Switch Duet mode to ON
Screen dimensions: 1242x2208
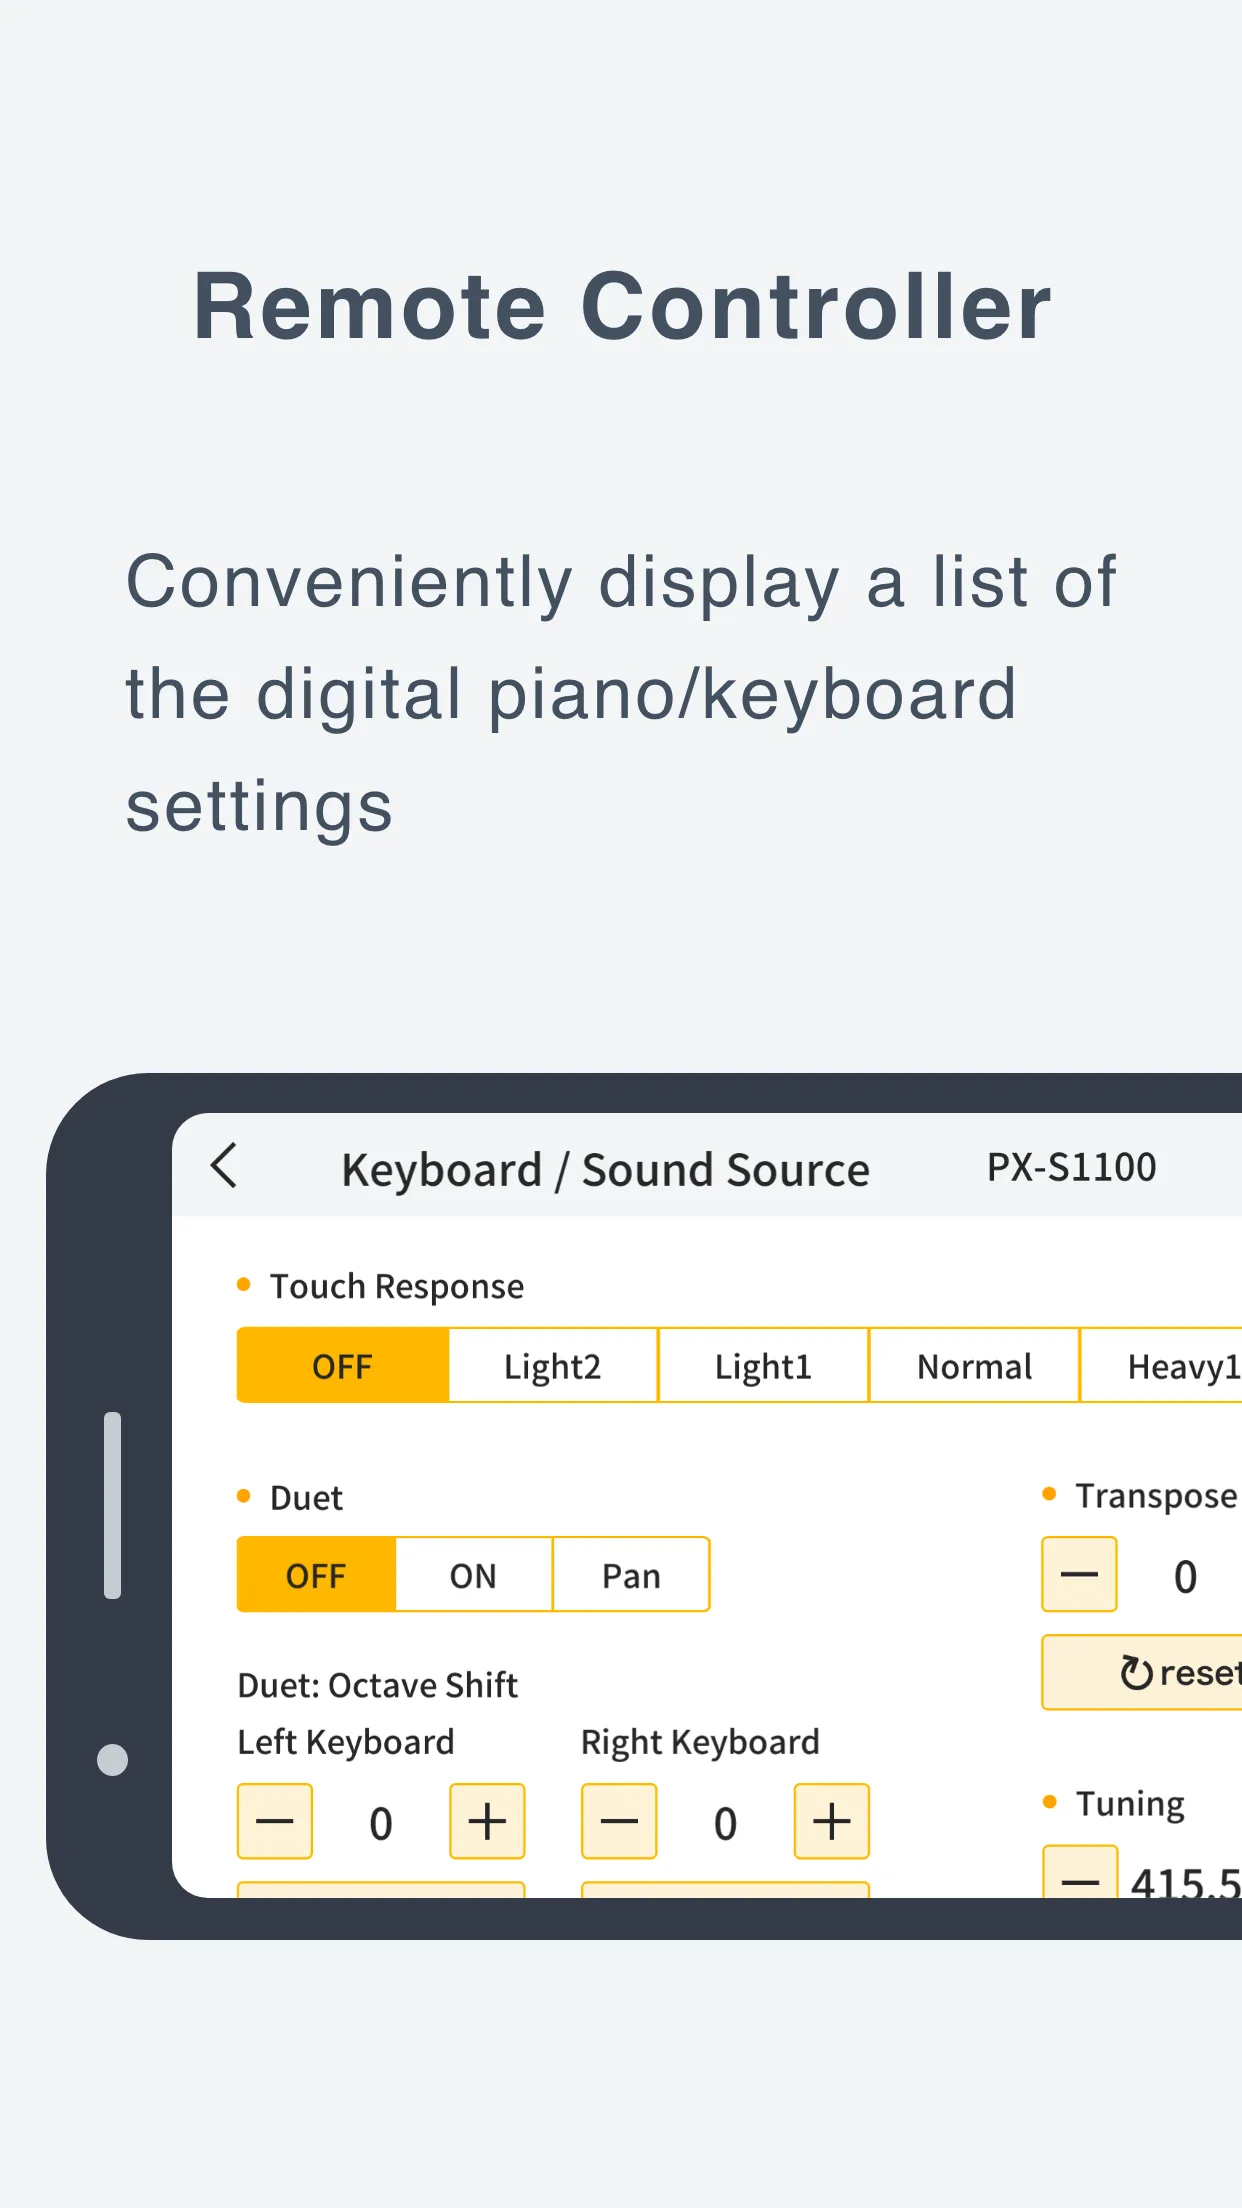click(472, 1575)
